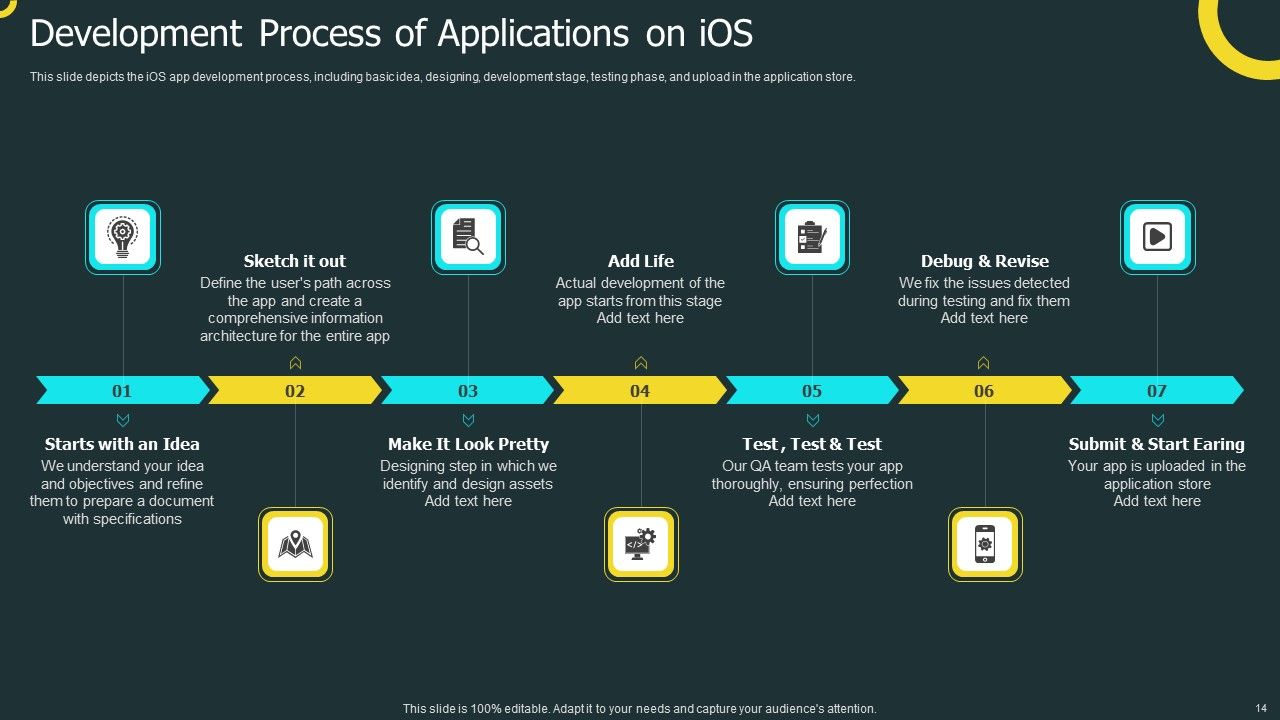Click the down chevron under step 01
This screenshot has width=1280, height=720.
123,420
